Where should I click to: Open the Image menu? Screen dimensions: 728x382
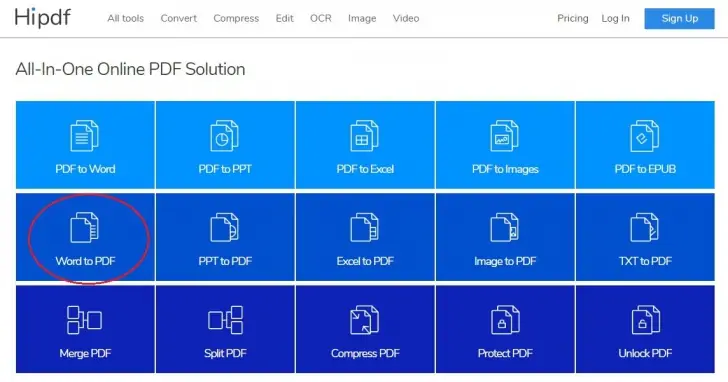pyautogui.click(x=362, y=19)
